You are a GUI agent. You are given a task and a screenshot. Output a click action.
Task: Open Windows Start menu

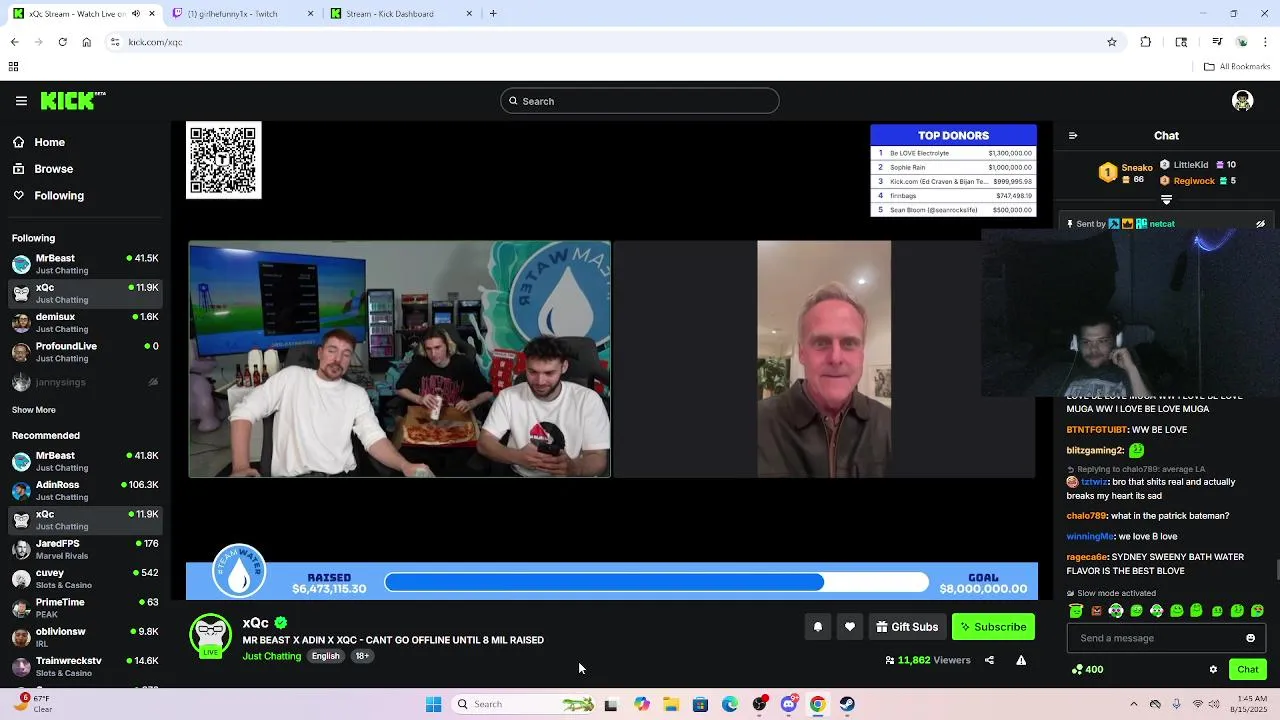tap(433, 704)
